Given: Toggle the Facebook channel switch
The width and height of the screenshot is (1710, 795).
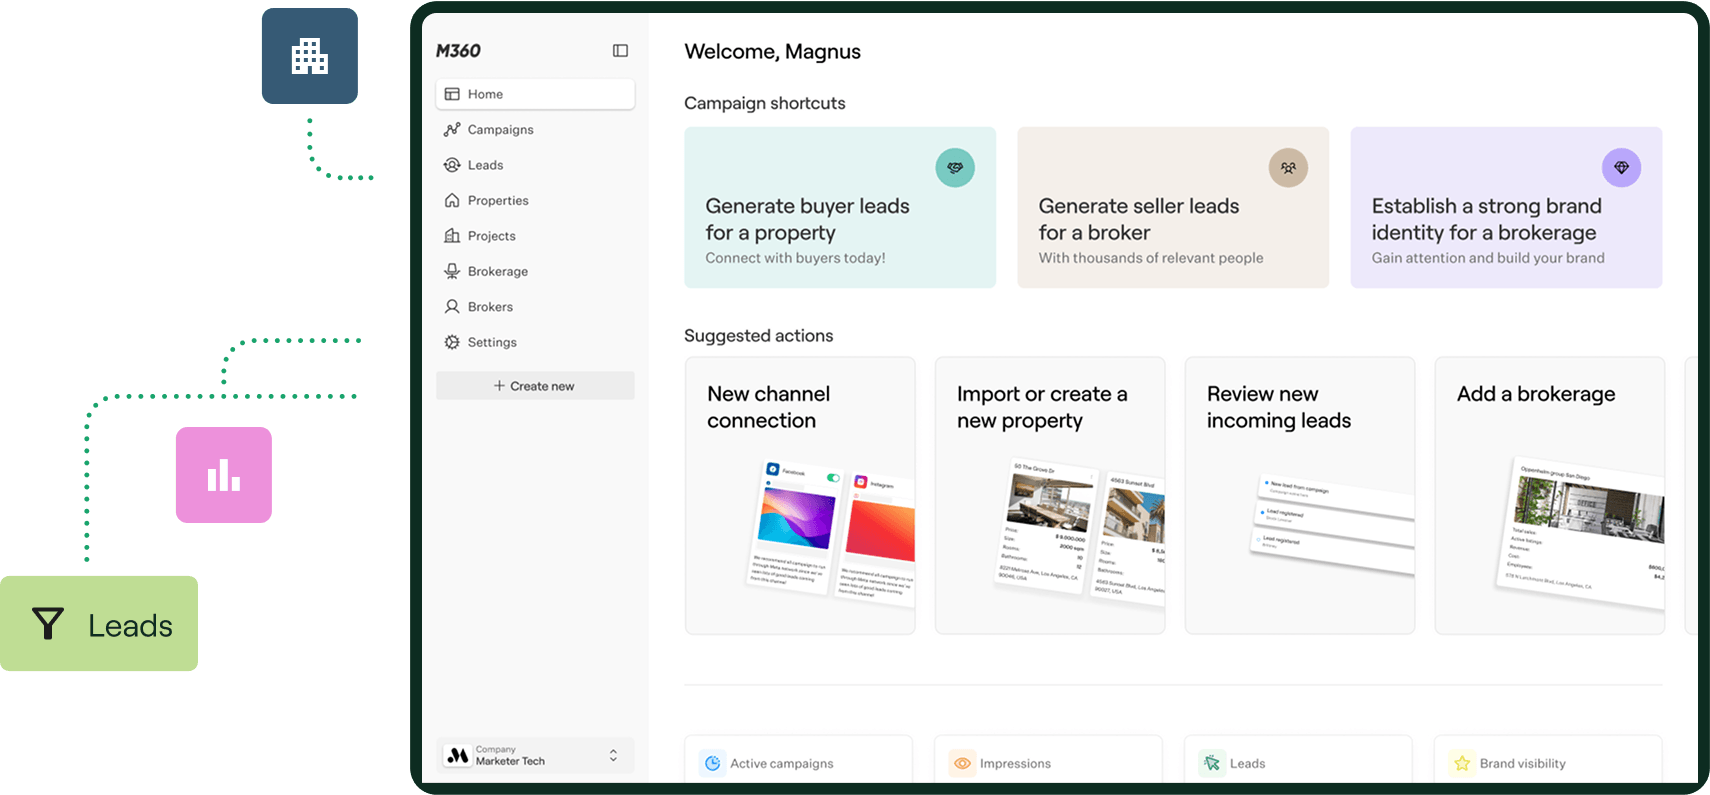Looking at the screenshot, I should coord(832,478).
